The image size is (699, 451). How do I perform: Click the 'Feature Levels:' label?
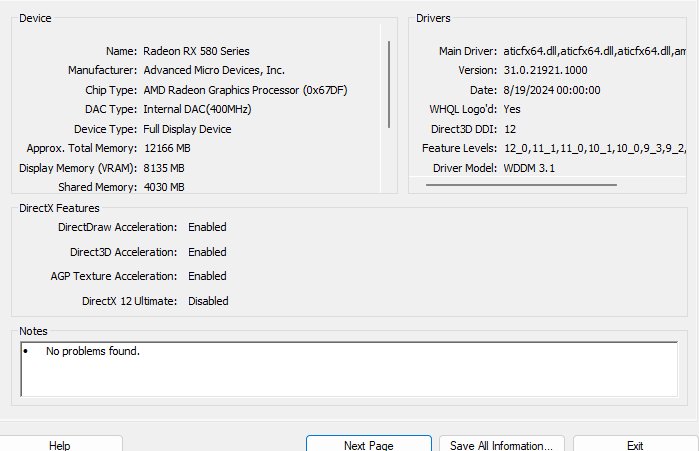click(459, 148)
